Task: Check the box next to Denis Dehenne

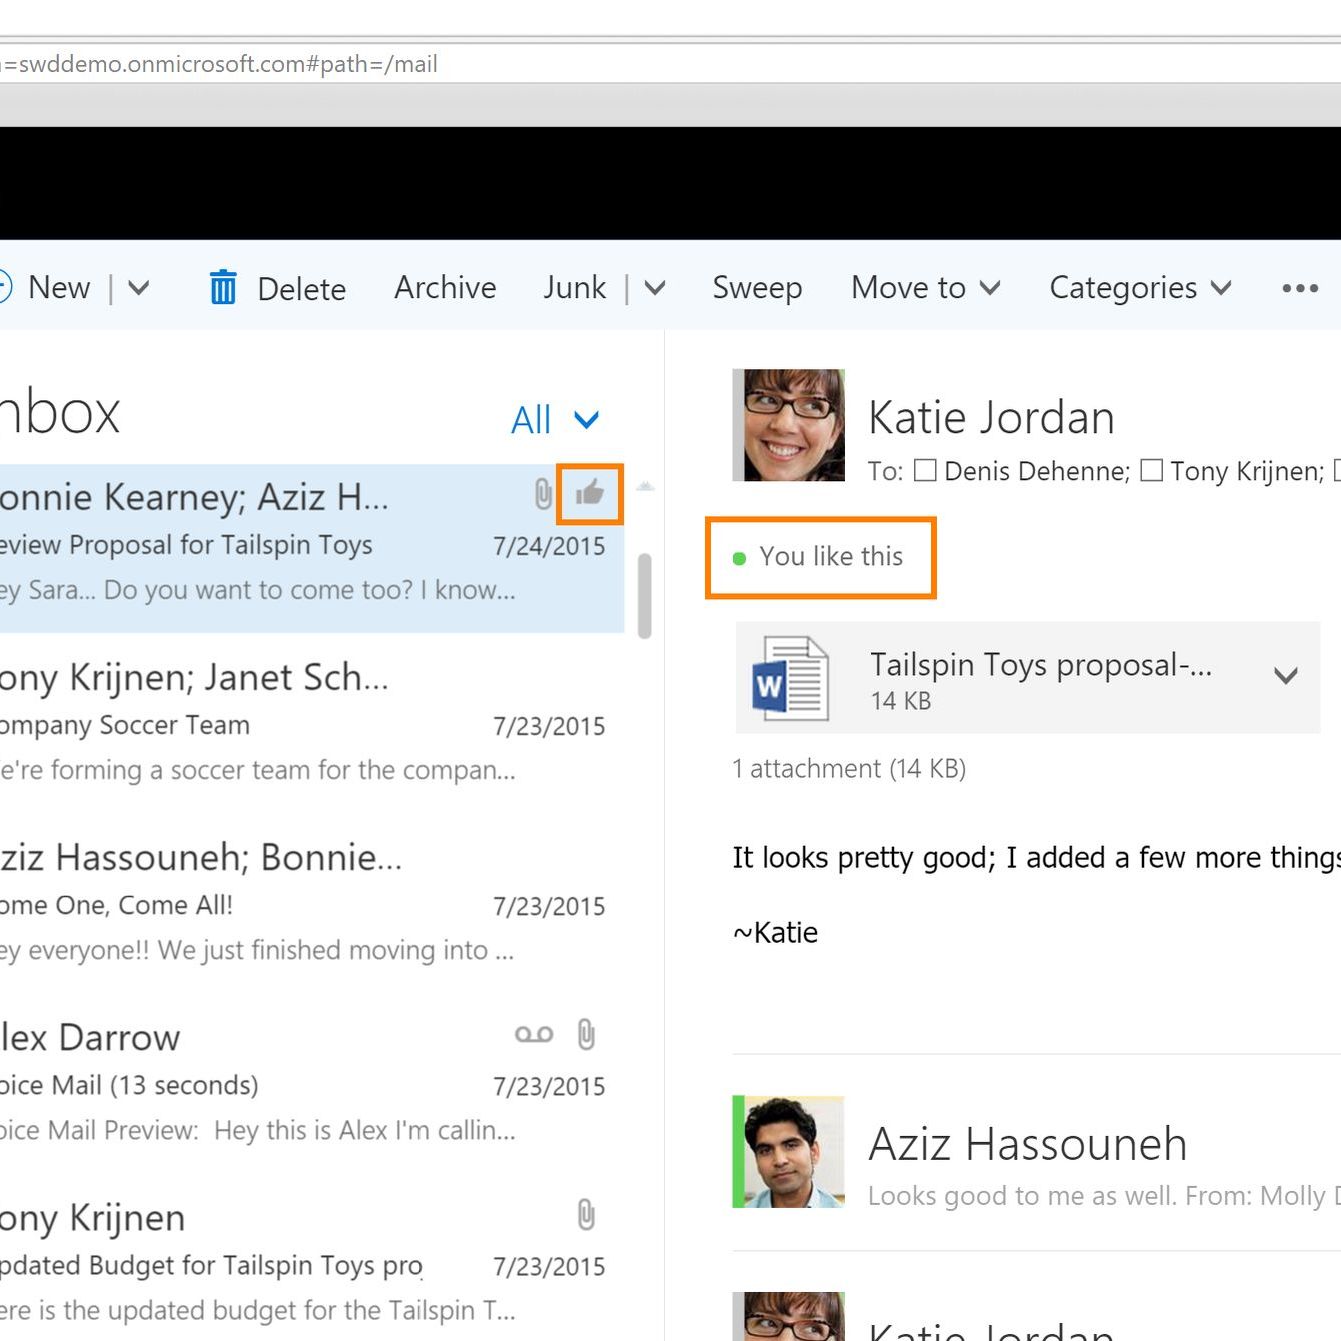Action: pyautogui.click(x=926, y=470)
